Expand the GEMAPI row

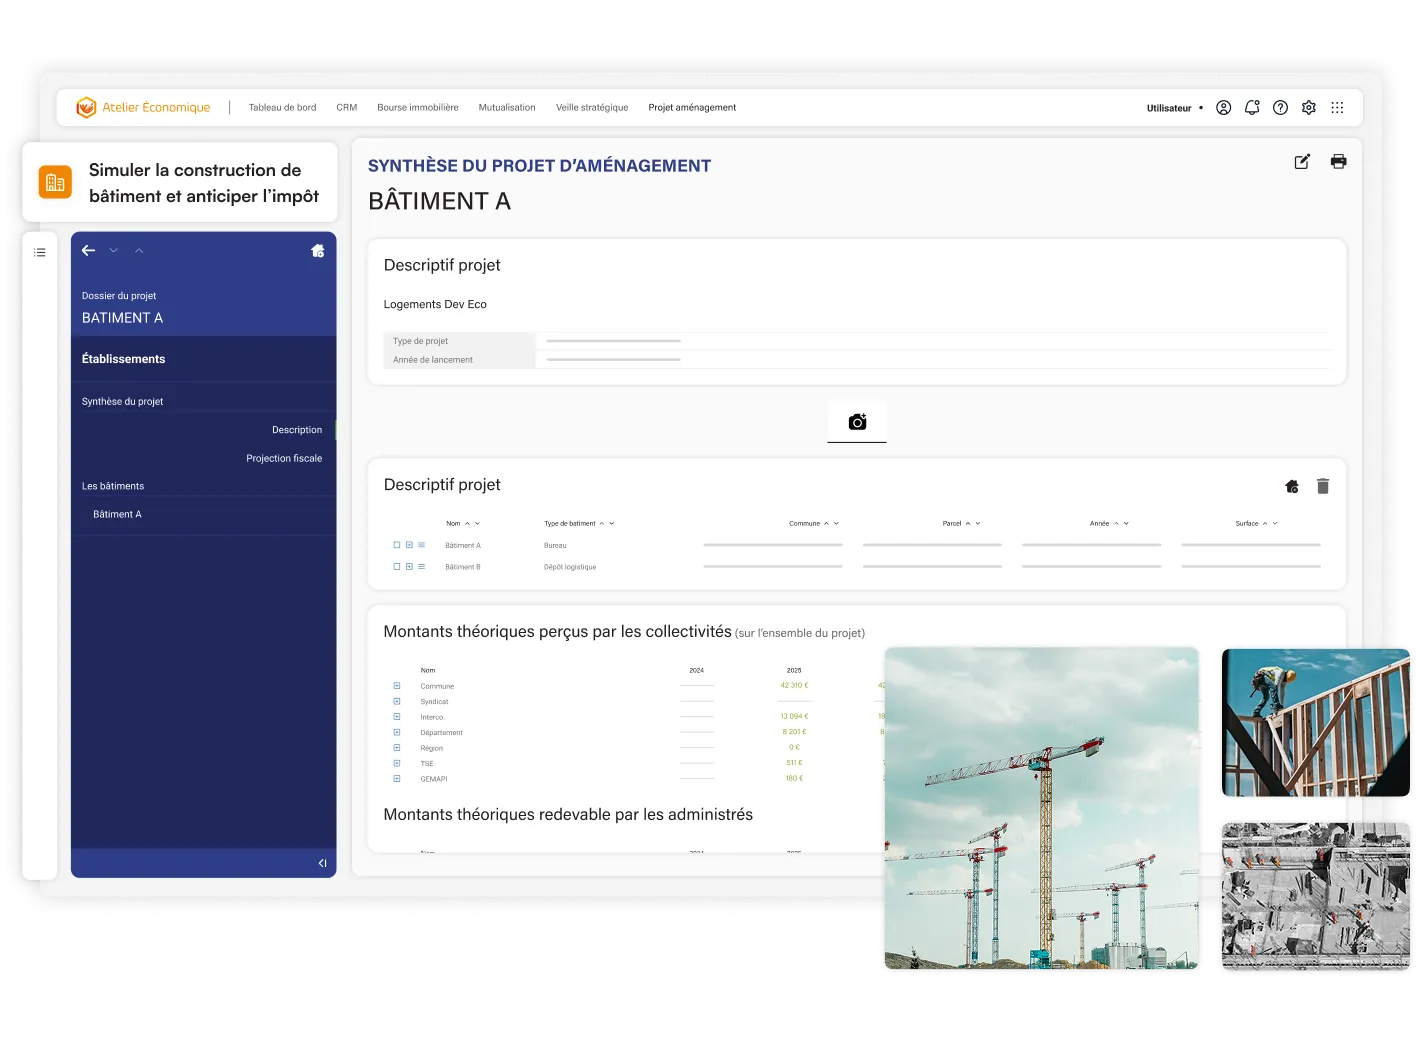tap(397, 778)
